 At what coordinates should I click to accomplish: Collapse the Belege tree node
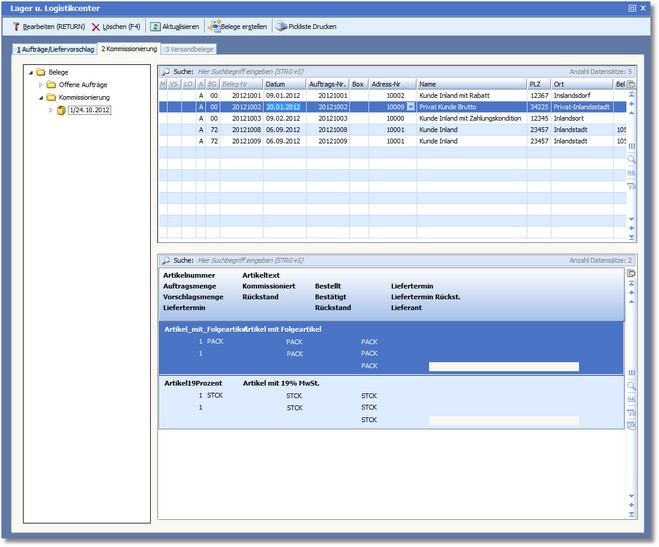[29, 73]
